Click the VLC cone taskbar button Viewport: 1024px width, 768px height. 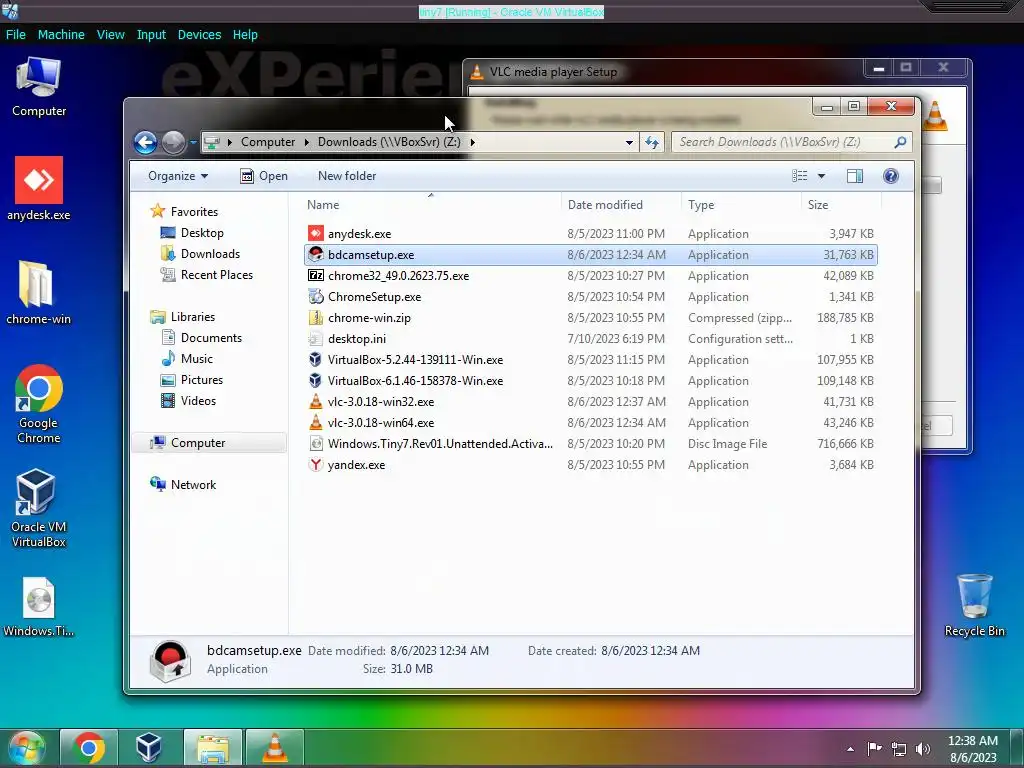point(274,748)
